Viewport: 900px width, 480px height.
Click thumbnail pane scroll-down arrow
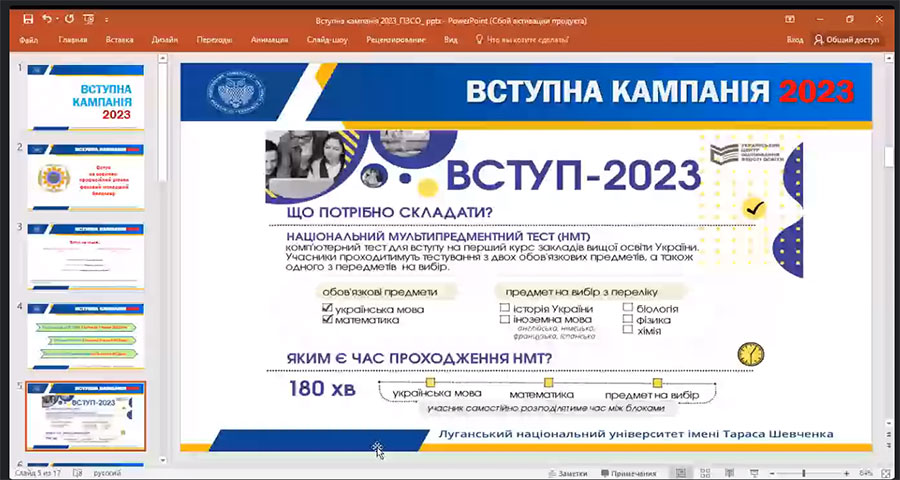[162, 460]
